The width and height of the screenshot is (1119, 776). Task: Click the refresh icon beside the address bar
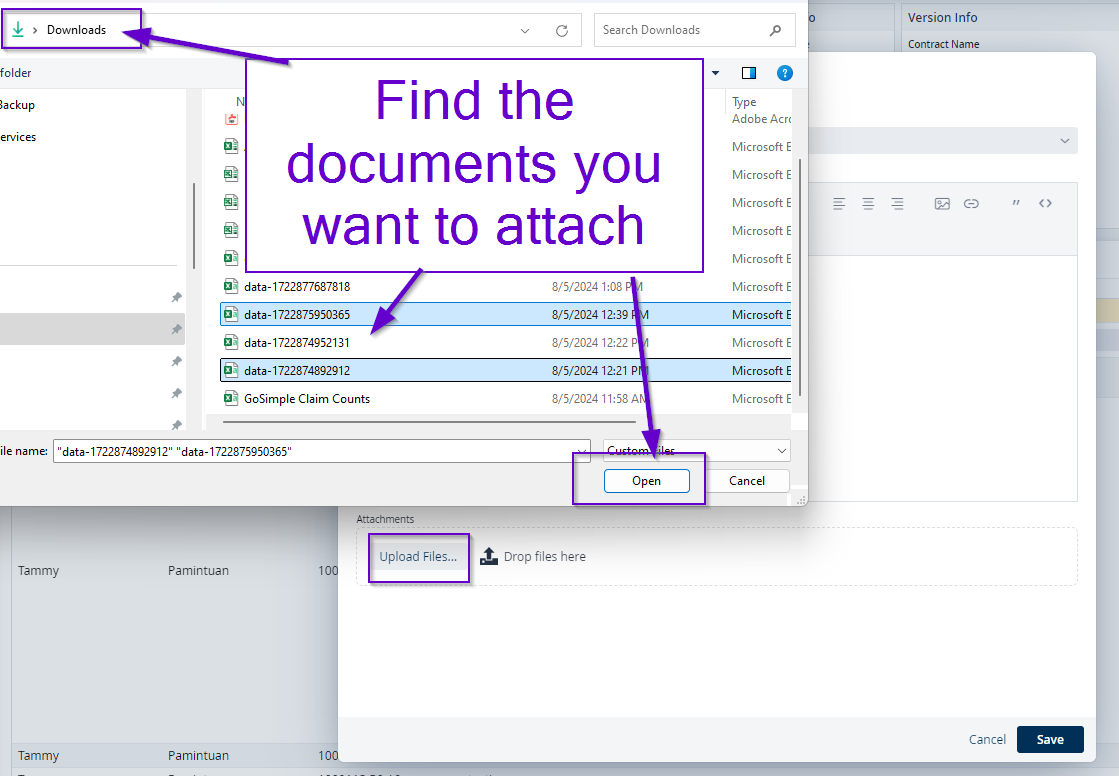(562, 31)
